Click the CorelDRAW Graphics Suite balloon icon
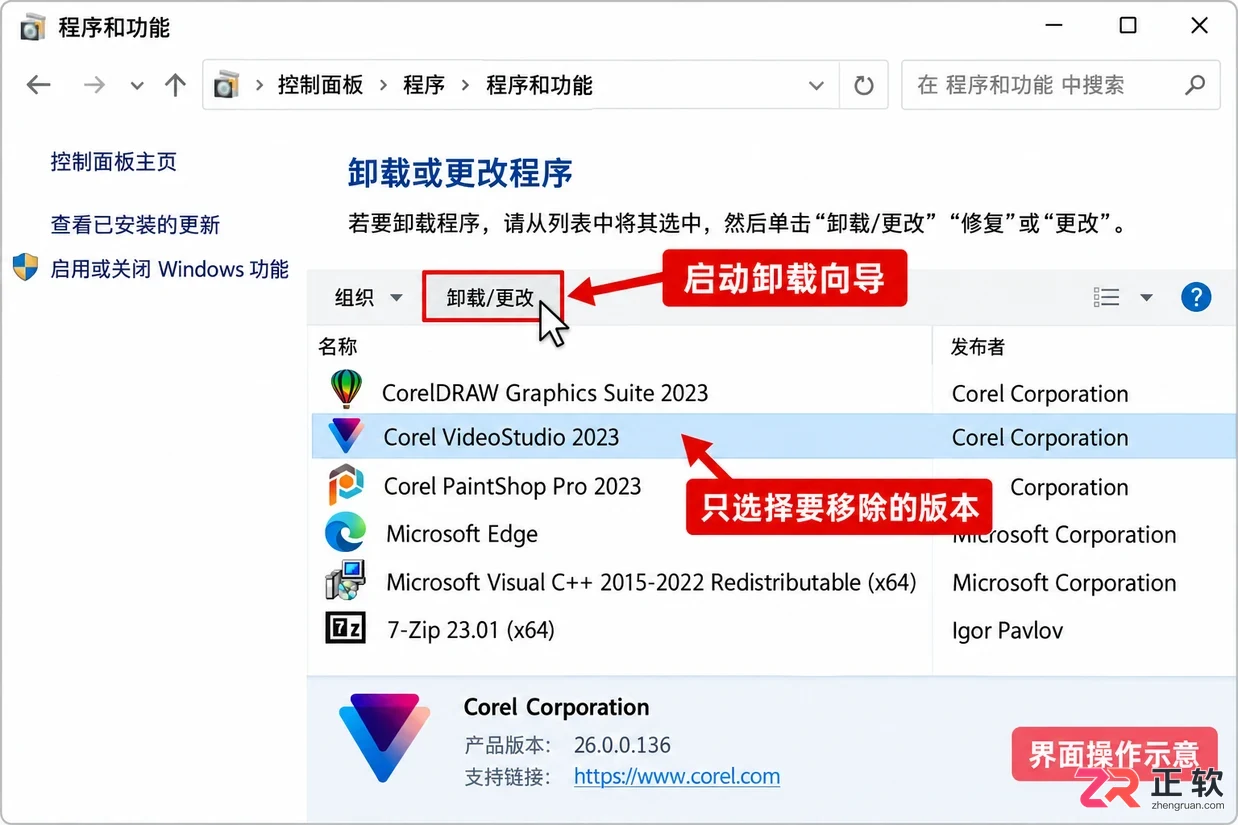1238x825 pixels. 346,388
